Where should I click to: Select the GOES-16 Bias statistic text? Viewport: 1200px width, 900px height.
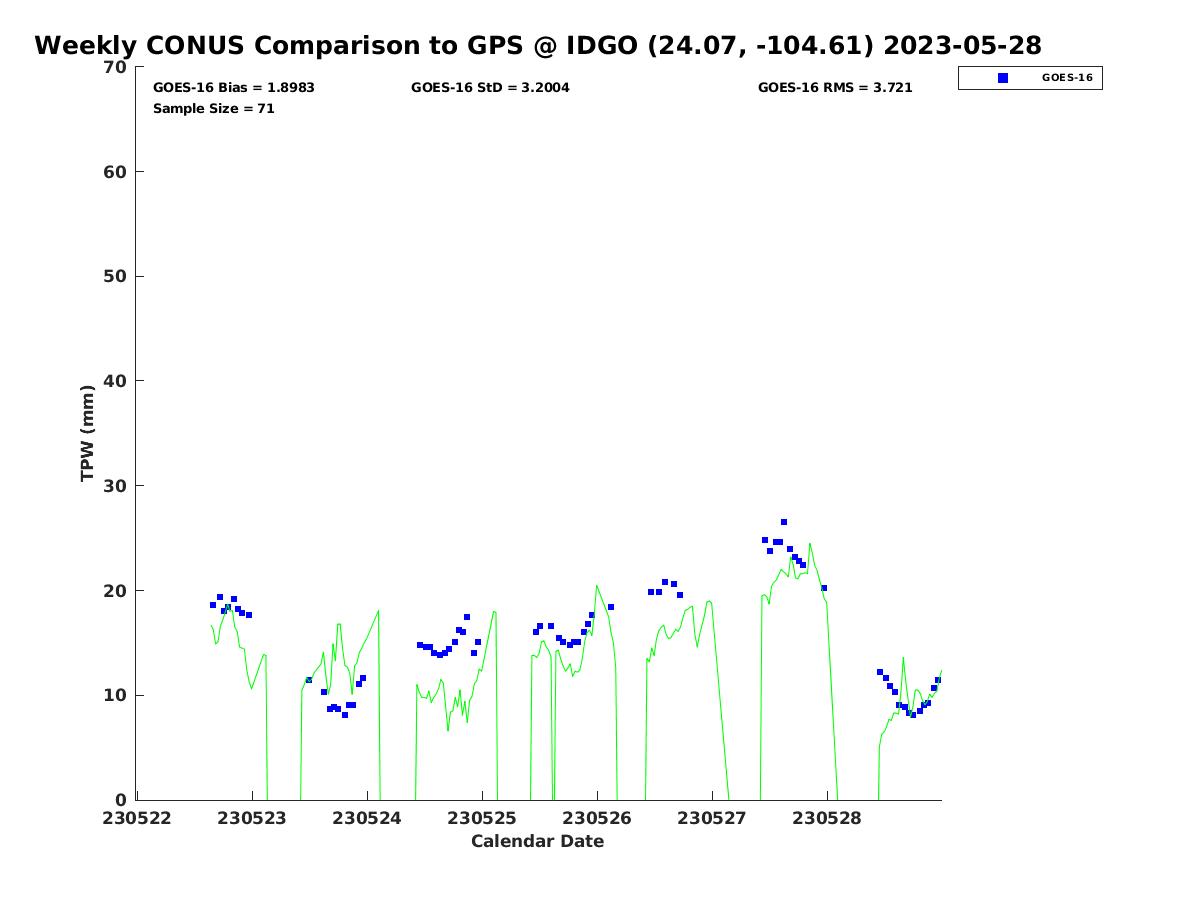coord(233,88)
